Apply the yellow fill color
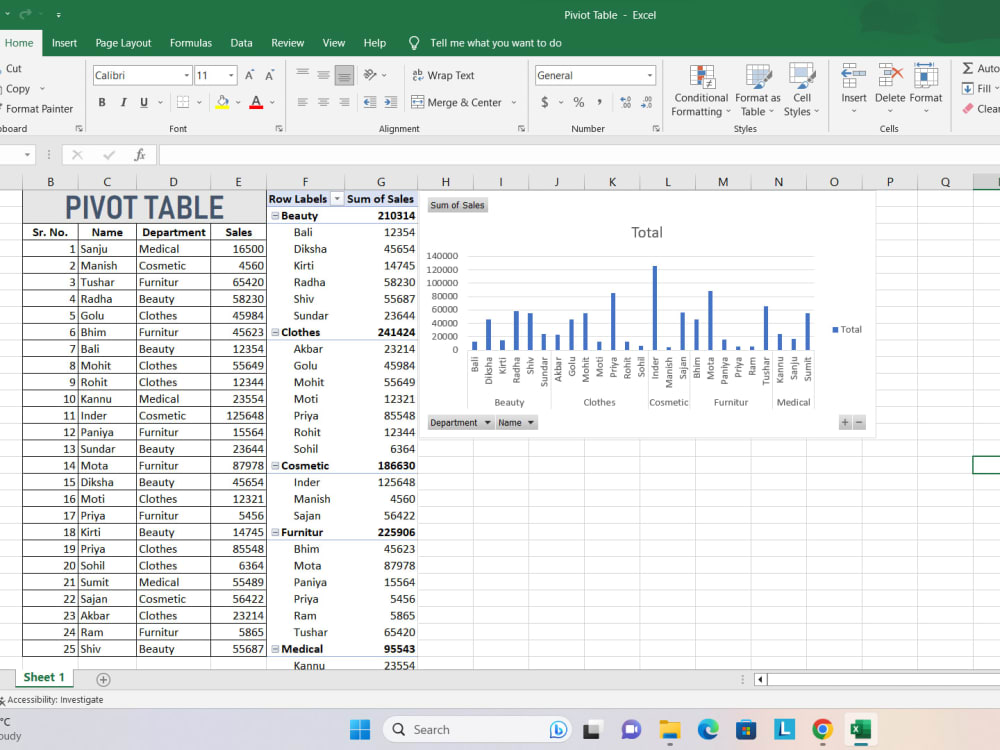The width and height of the screenshot is (1000, 750). 222,102
